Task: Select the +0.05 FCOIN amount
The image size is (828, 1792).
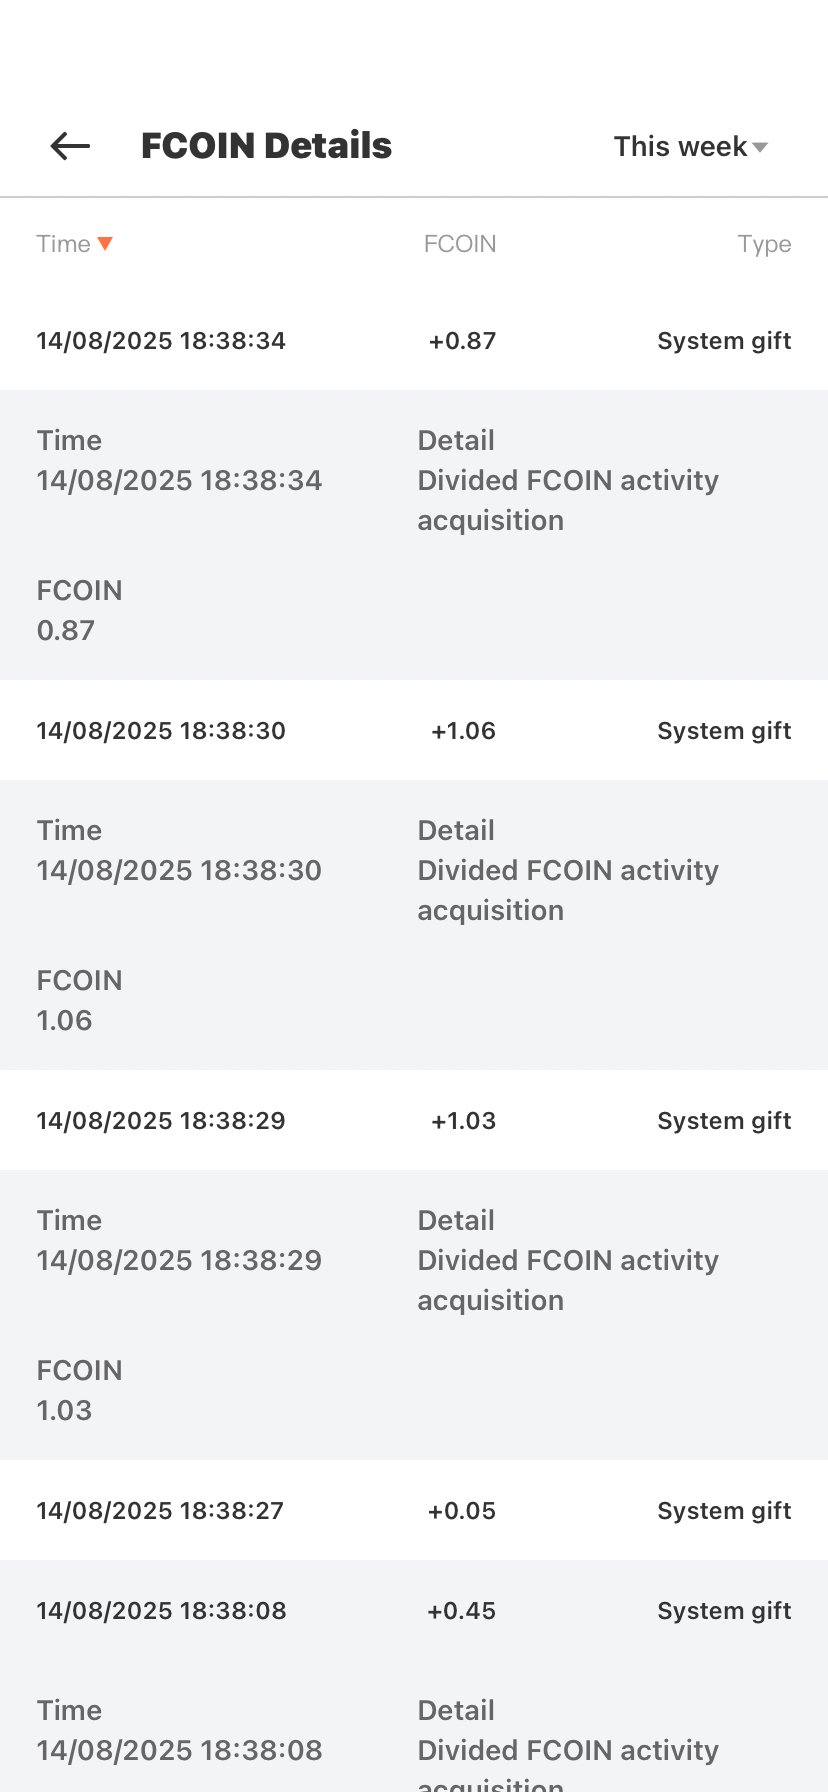Action: coord(462,1510)
